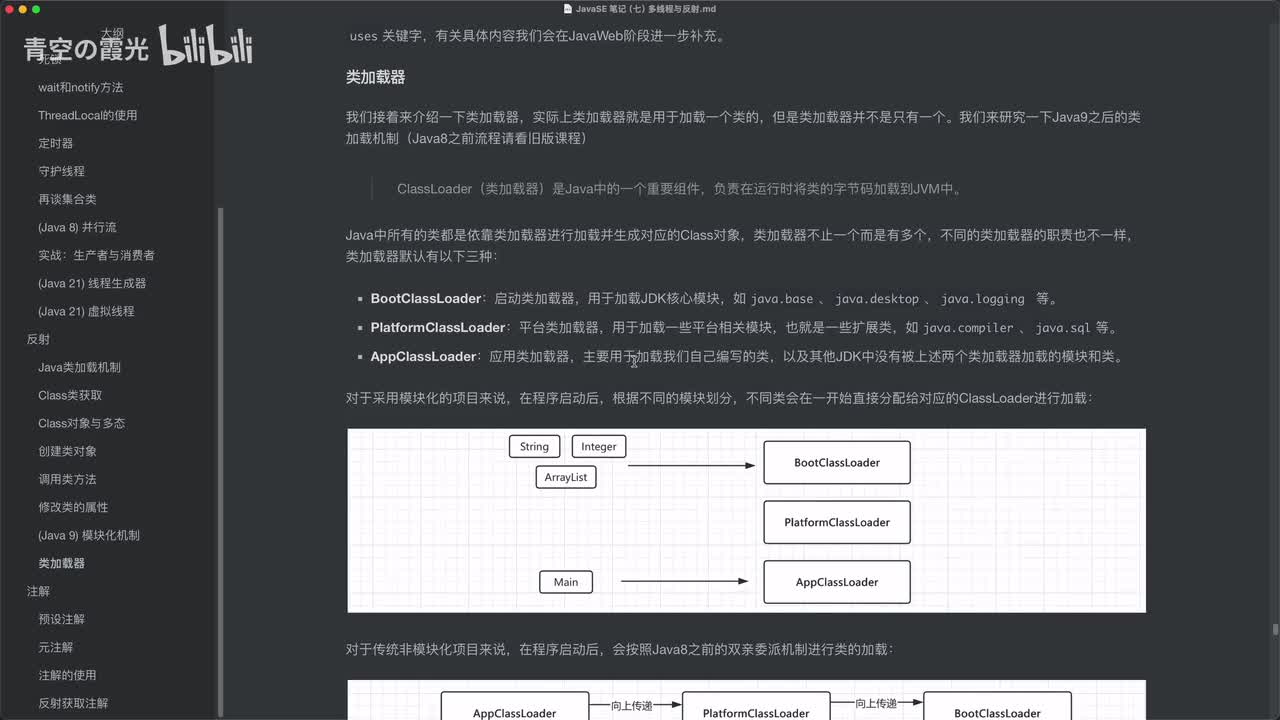Image resolution: width=1280 pixels, height=720 pixels.
Task: Select '(Java 21) 虚拟线程' outline item
Action: pyautogui.click(x=86, y=311)
